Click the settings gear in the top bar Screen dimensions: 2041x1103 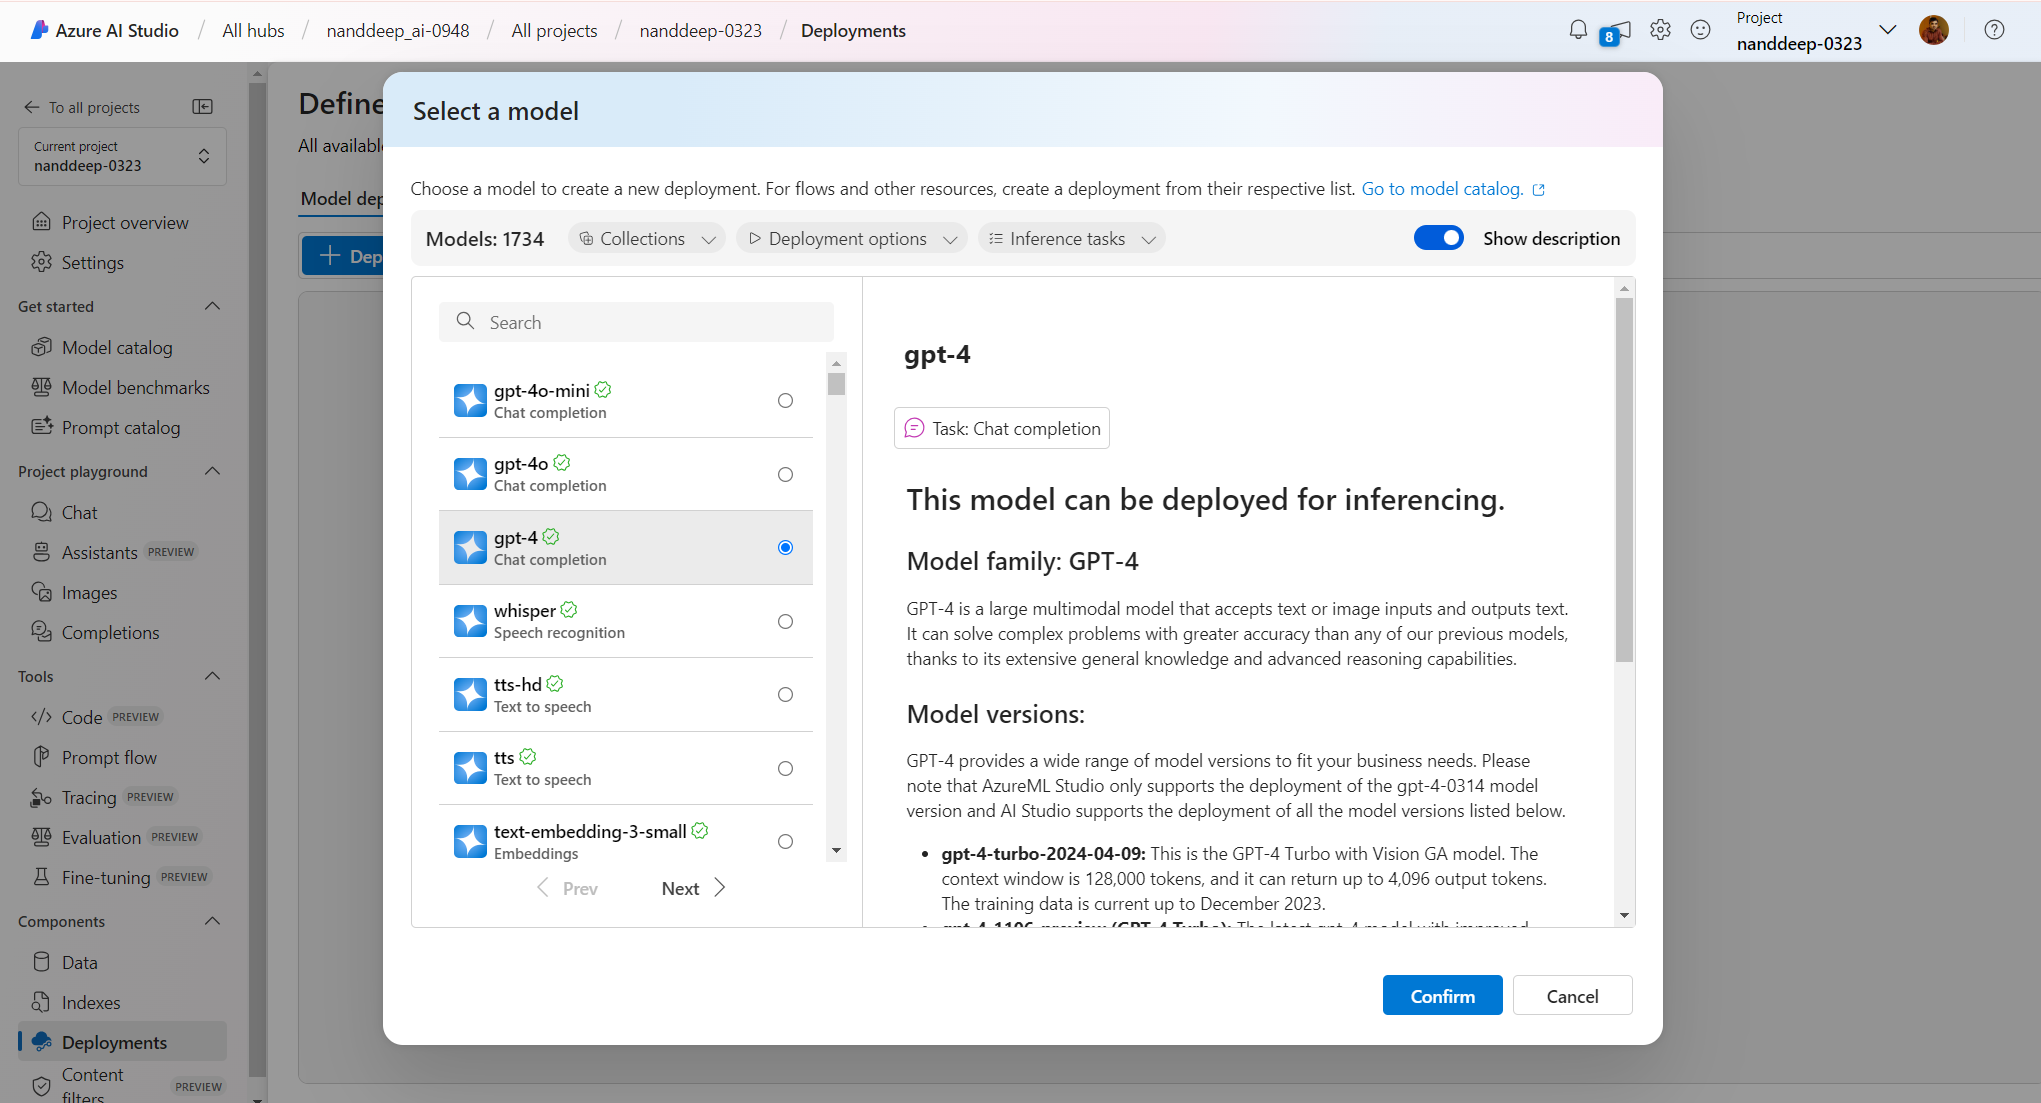(x=1660, y=30)
